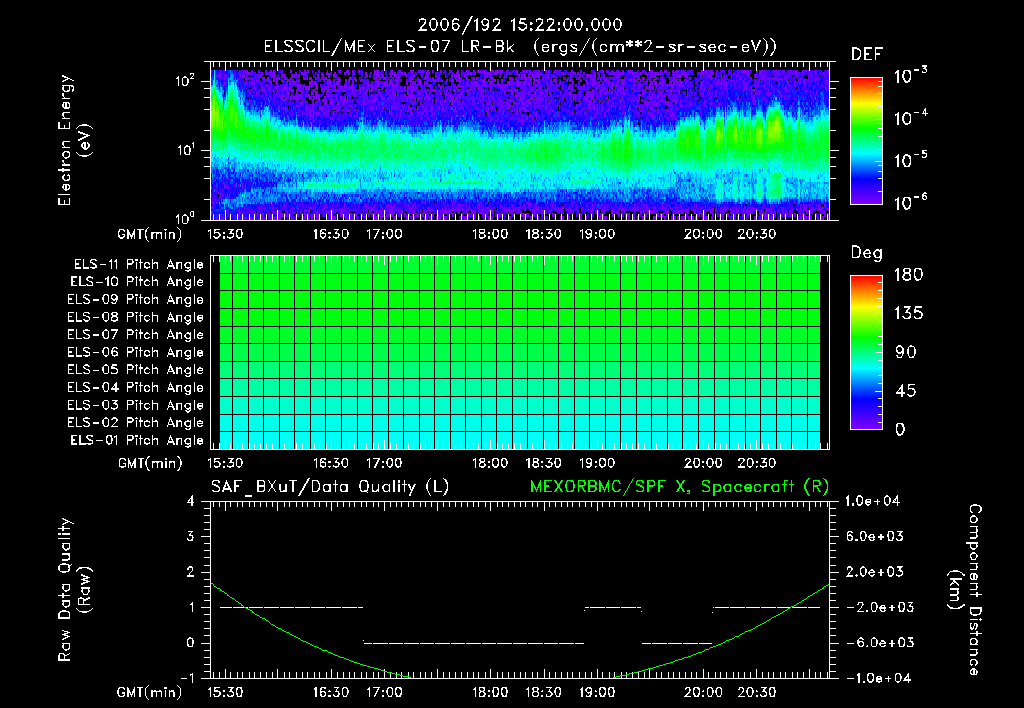This screenshot has width=1024, height=708.
Task: Click the SAF_BXuT/Data Quality (L) legend
Action: click(330, 487)
